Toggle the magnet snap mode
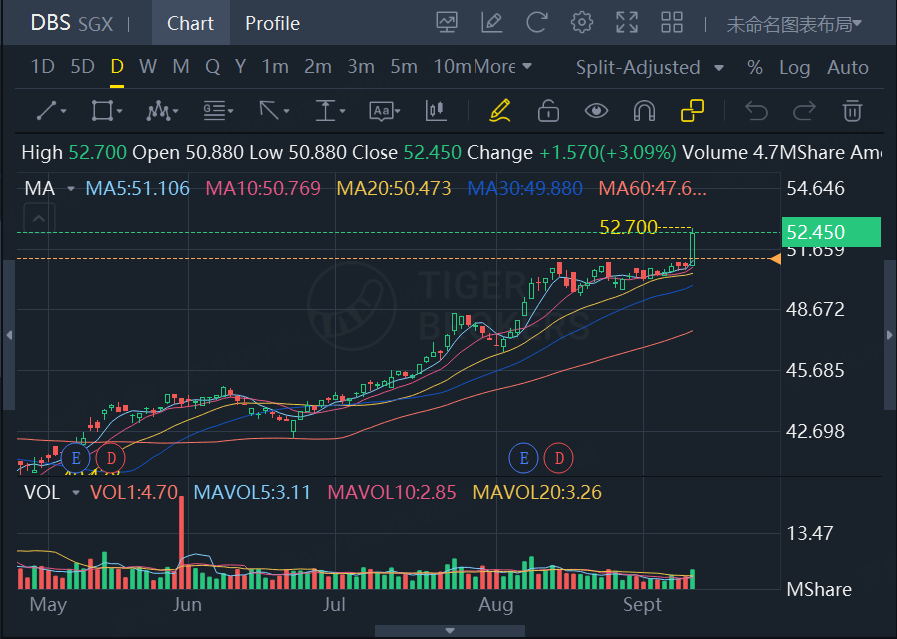Viewport: 897px width, 639px height. [644, 110]
